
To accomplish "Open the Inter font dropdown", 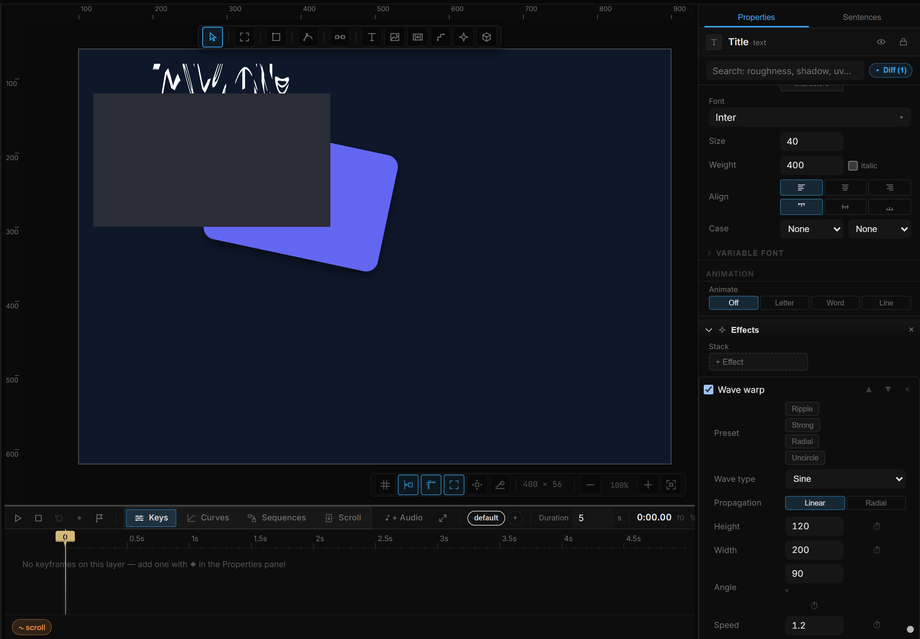I will 810,117.
